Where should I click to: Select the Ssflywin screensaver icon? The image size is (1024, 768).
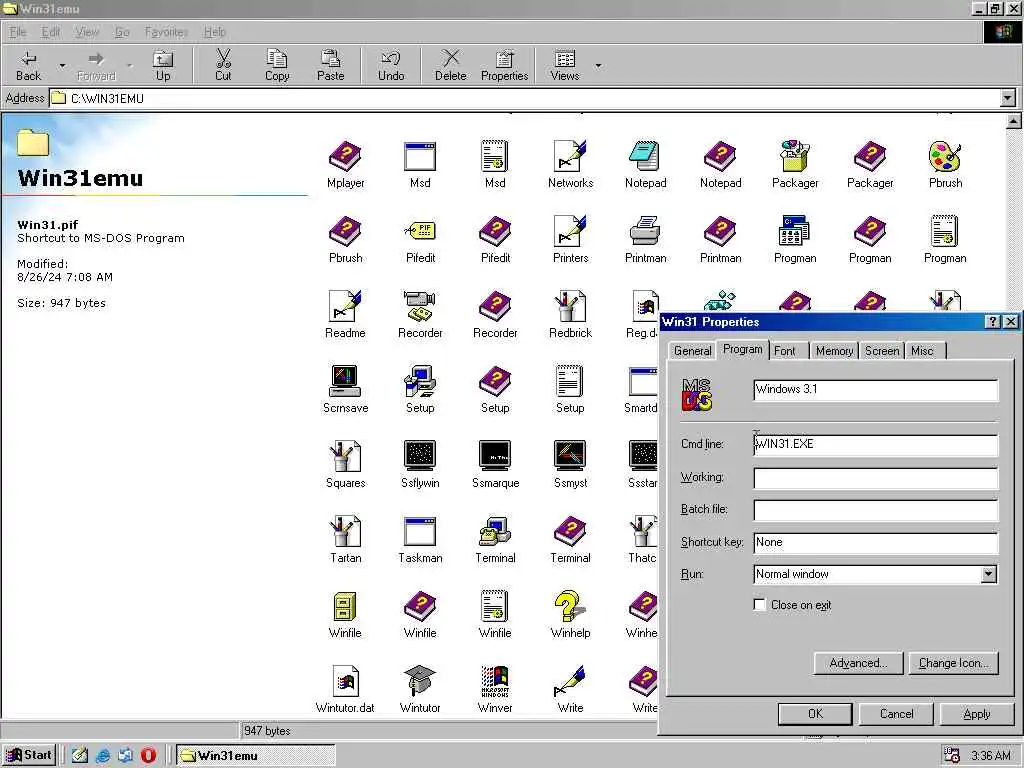coord(420,456)
